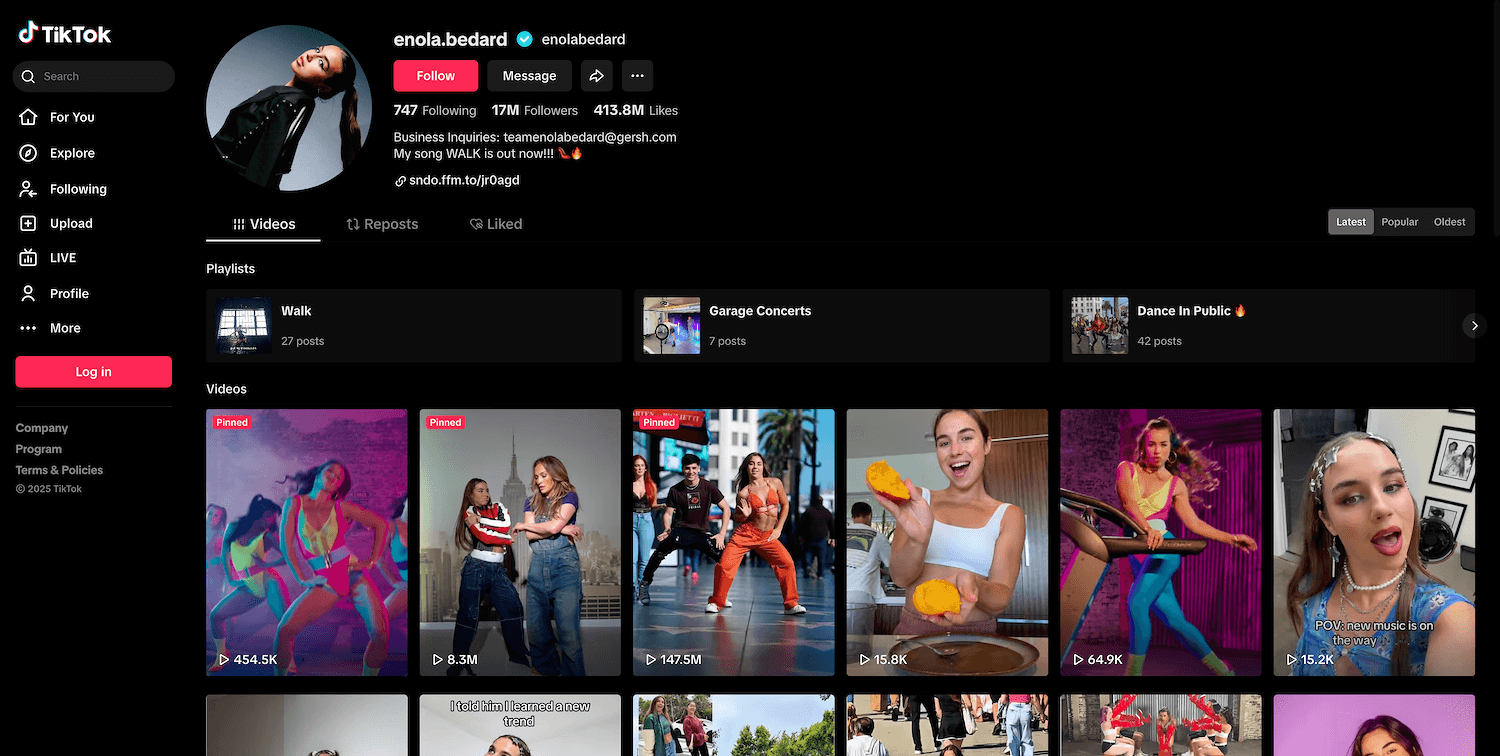Show more playlists with right chevron

coord(1473,326)
